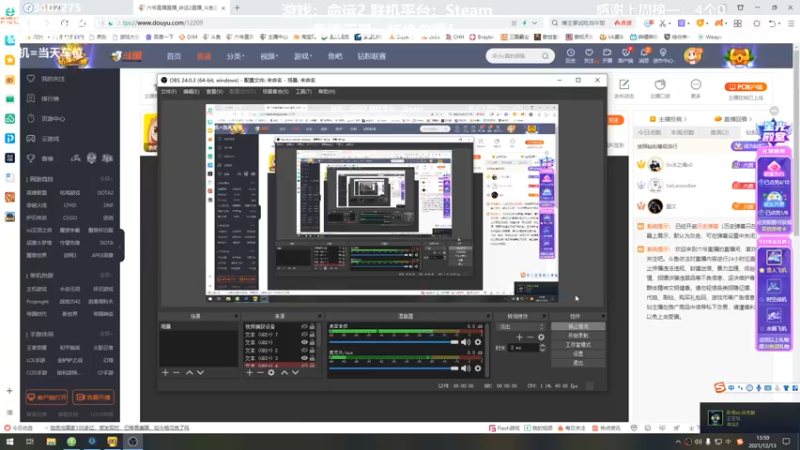Move scene up in Scenes panel
The image size is (800, 450).
click(x=189, y=373)
